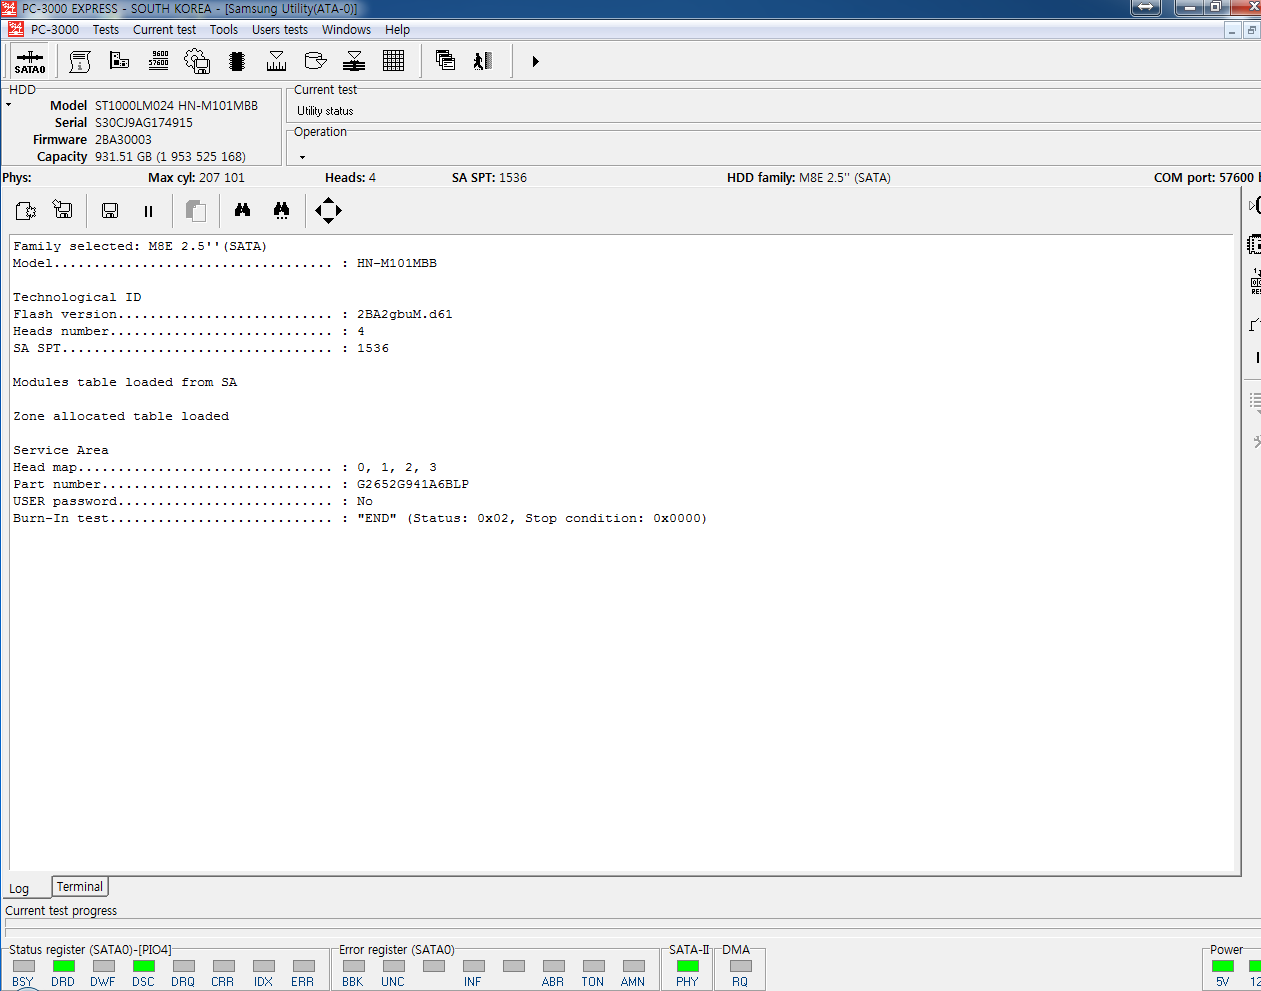Open the PC-3000 menu
The image size is (1261, 991).
tap(55, 30)
